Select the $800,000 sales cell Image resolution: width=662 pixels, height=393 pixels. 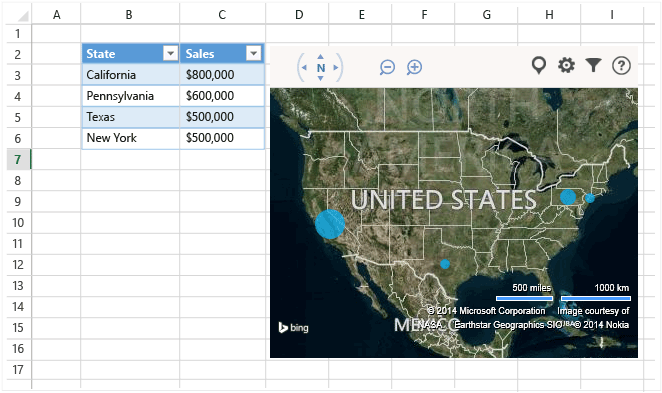(222, 75)
